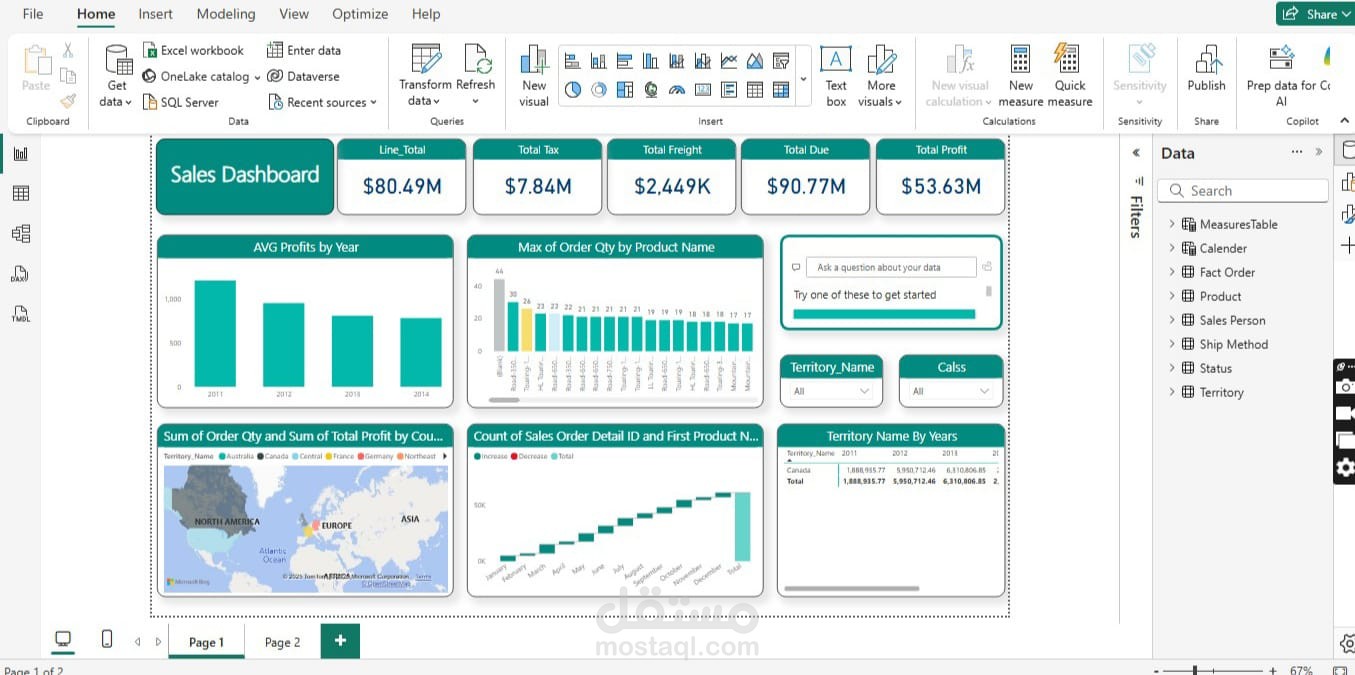Expand Fact Order table
This screenshot has width=1355, height=675.
(x=1172, y=272)
